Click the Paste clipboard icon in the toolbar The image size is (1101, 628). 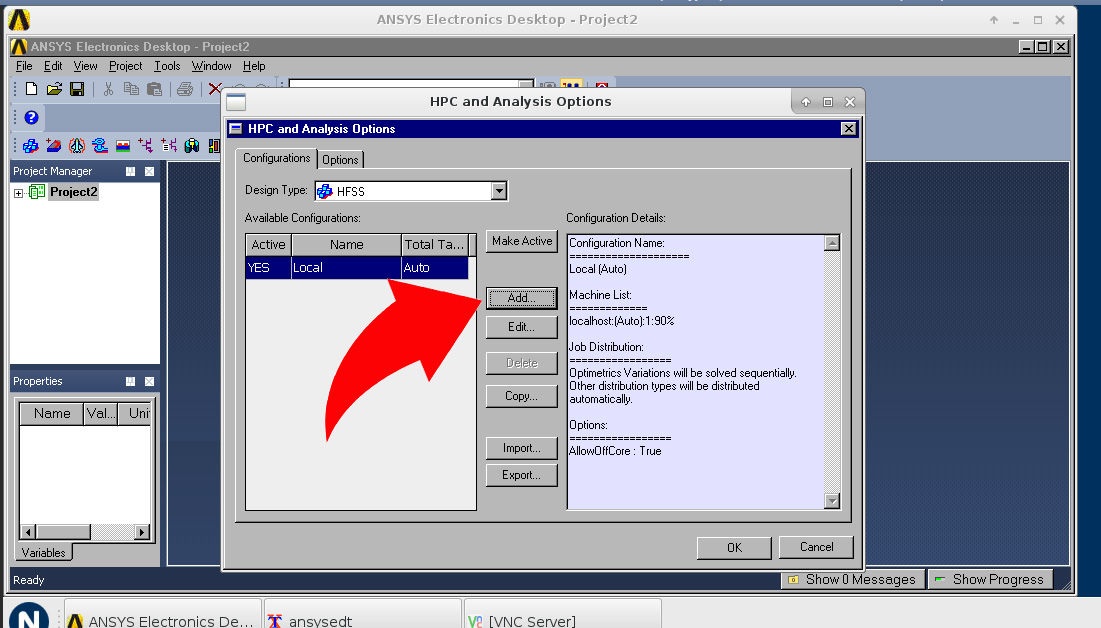click(154, 89)
